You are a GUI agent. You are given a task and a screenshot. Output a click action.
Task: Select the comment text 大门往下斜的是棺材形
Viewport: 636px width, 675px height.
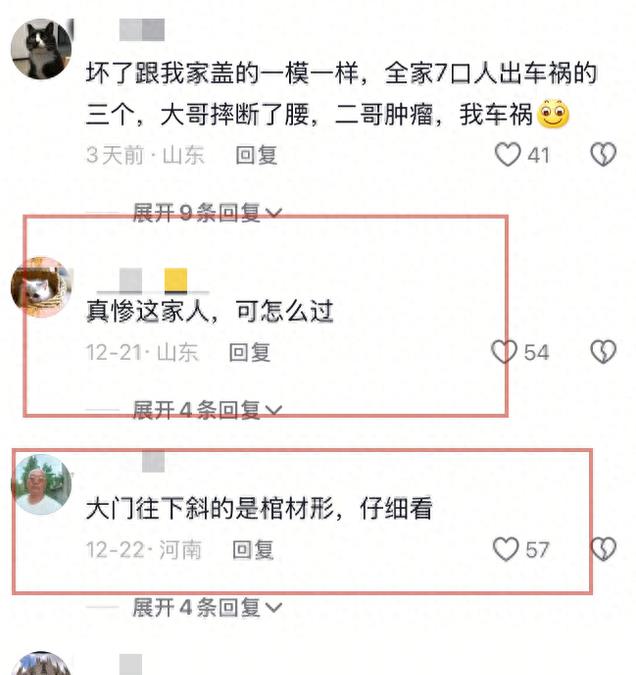[x=210, y=508]
